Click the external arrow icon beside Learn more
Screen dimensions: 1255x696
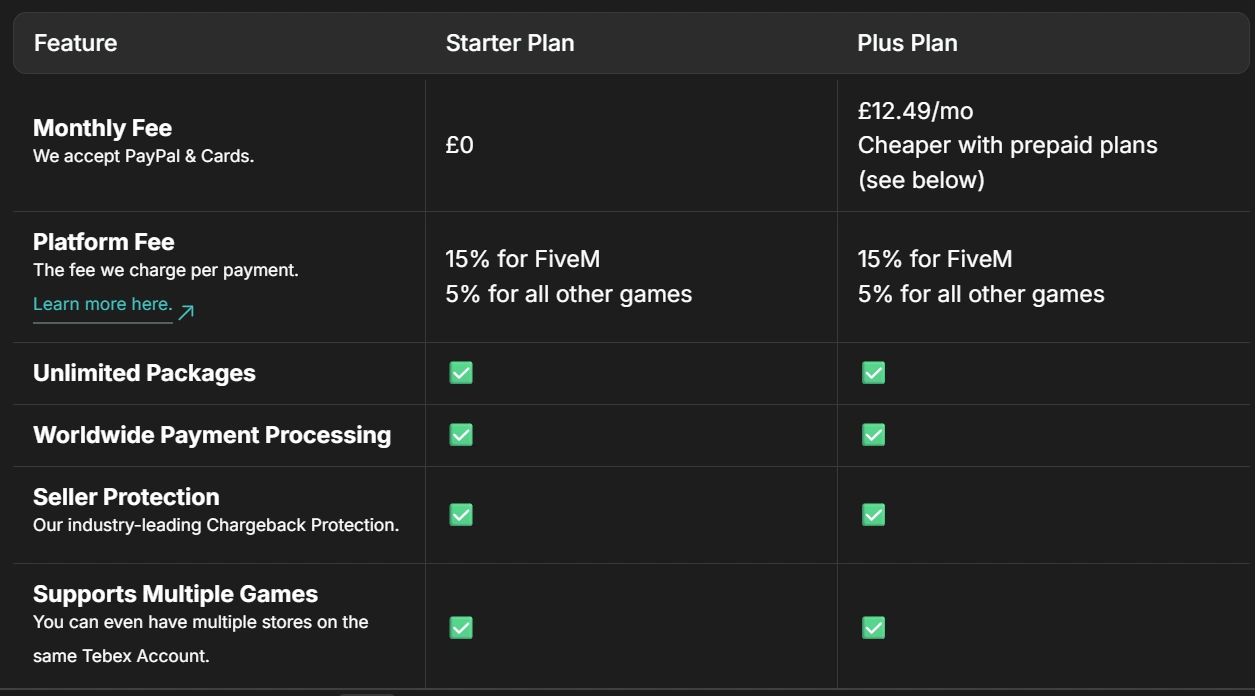(186, 312)
